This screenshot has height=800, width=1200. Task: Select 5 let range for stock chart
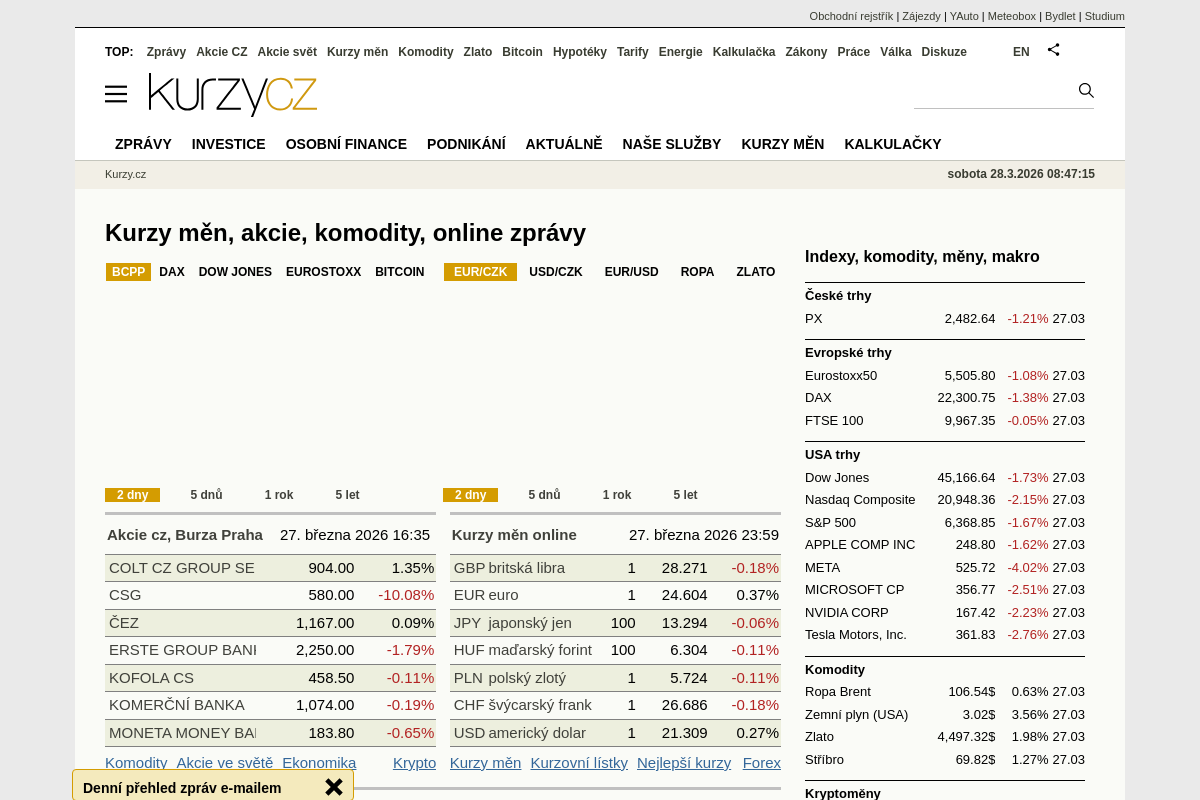click(347, 495)
